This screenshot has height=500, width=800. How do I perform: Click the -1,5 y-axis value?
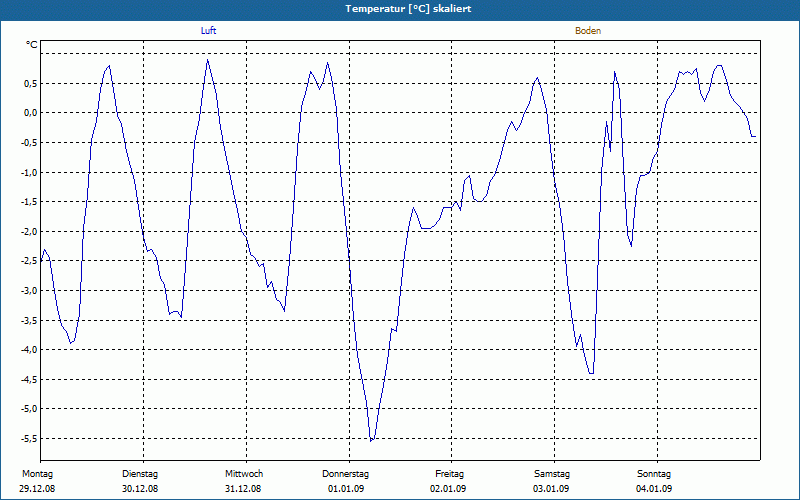click(x=28, y=202)
